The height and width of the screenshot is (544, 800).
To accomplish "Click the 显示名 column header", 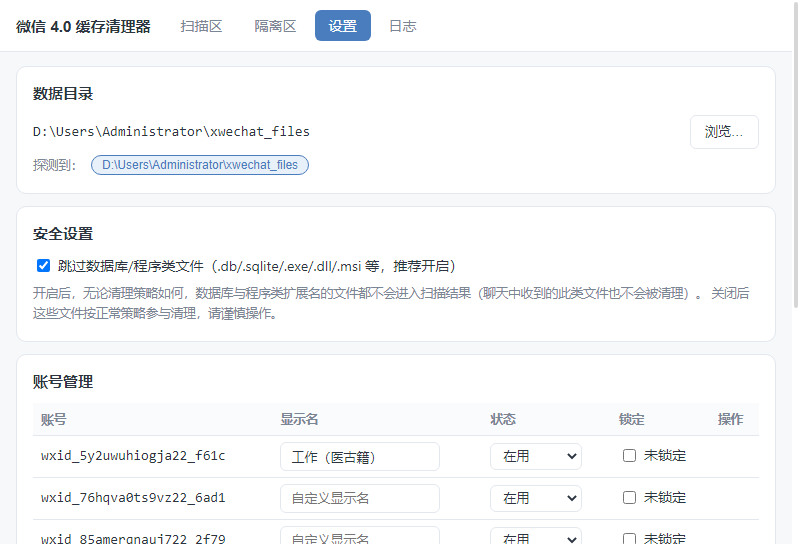I will (299, 419).
